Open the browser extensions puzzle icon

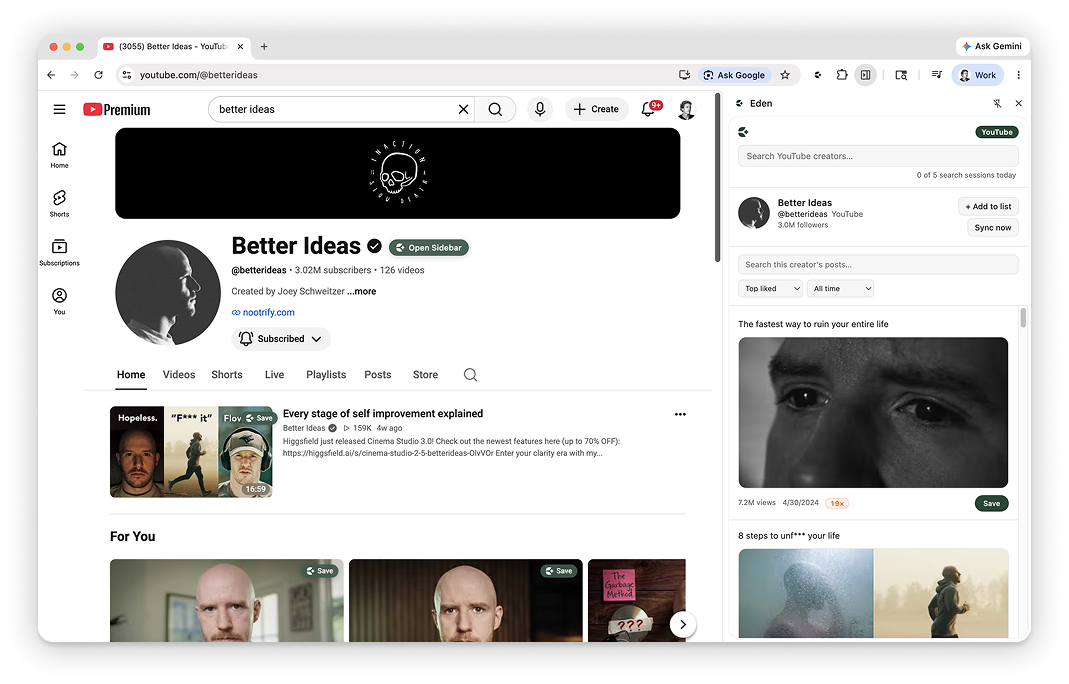pyautogui.click(x=842, y=75)
